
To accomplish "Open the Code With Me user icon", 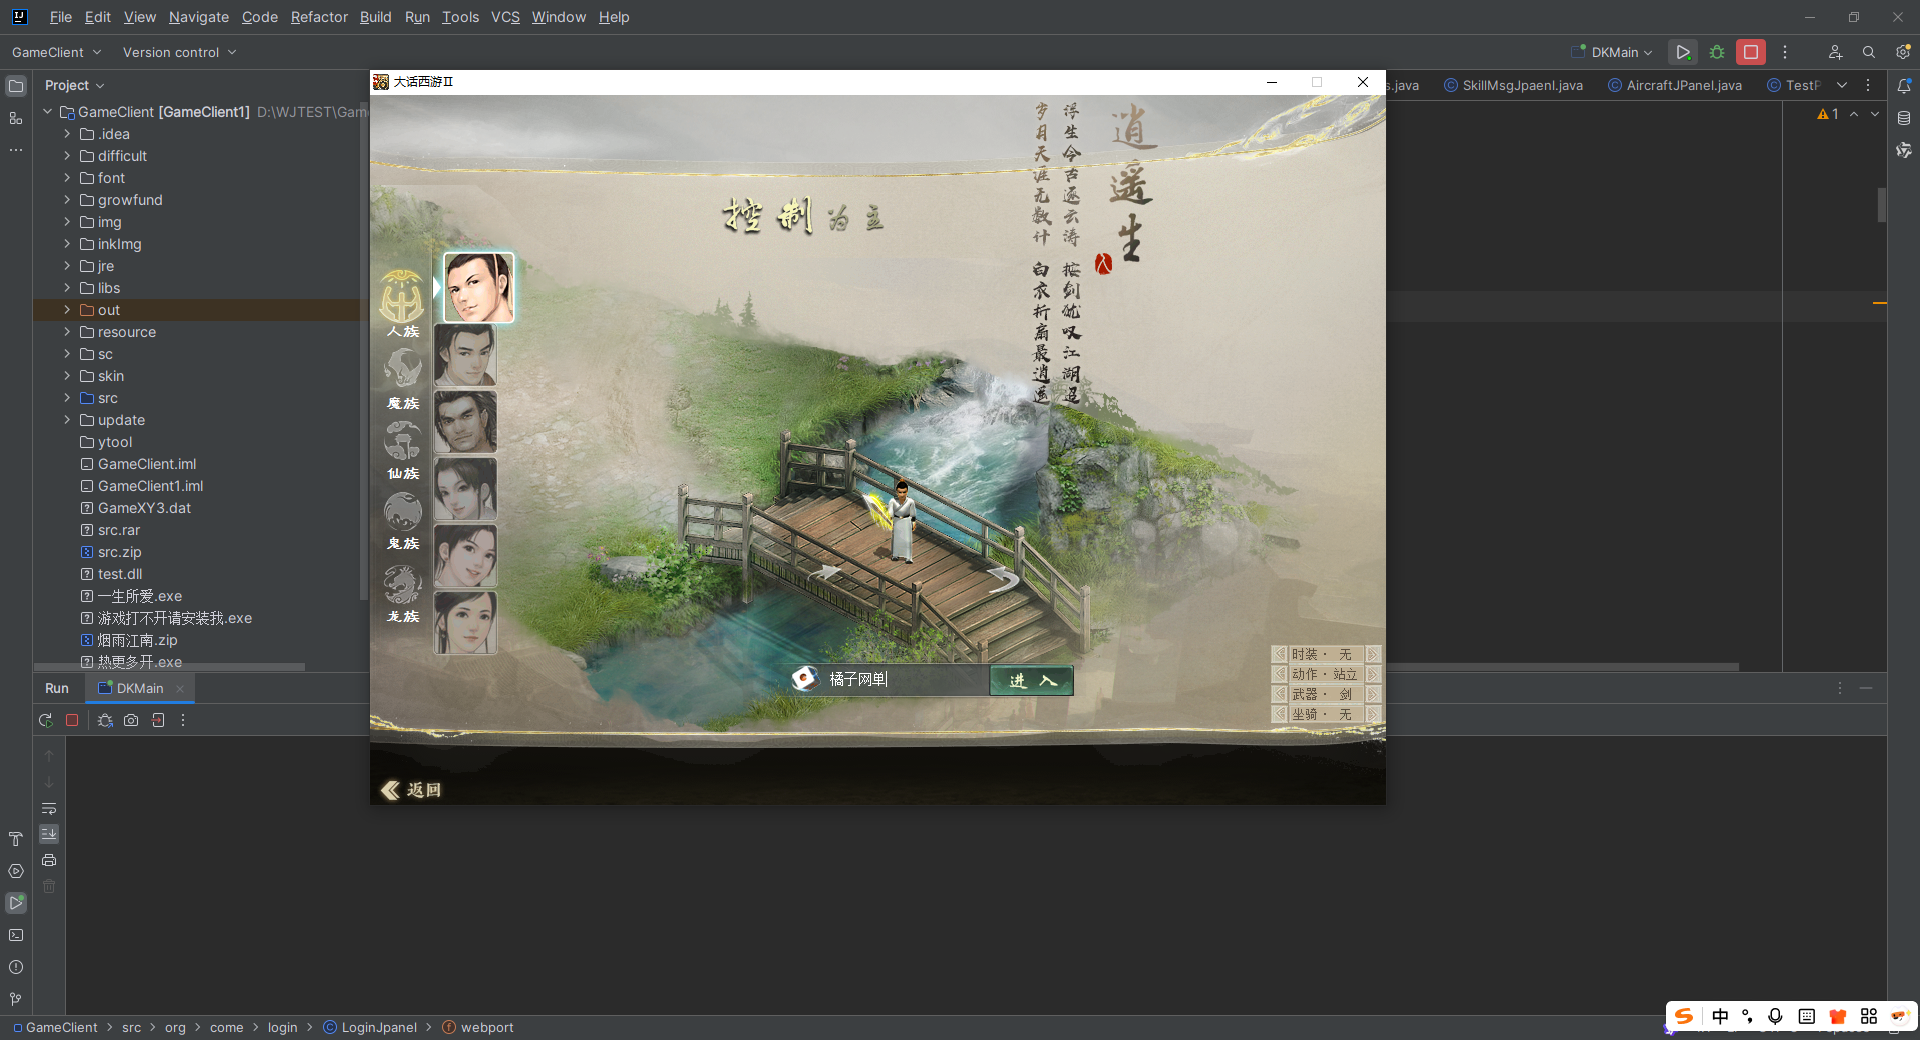I will [x=1835, y=52].
